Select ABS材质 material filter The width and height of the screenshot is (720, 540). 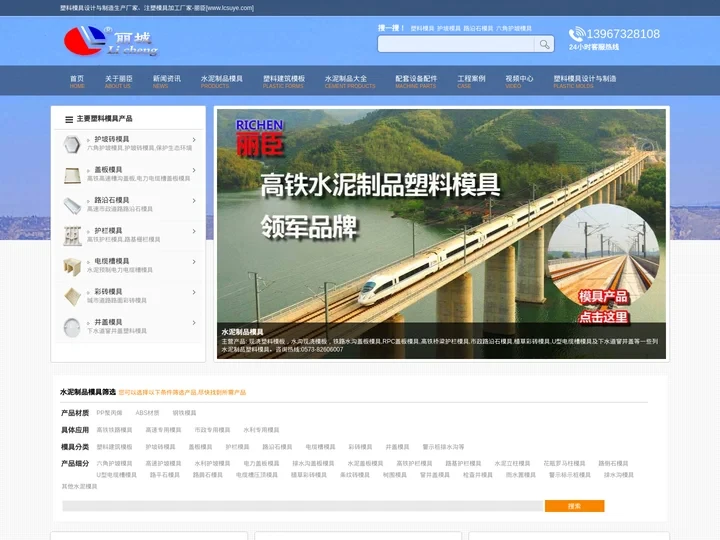pyautogui.click(x=147, y=413)
